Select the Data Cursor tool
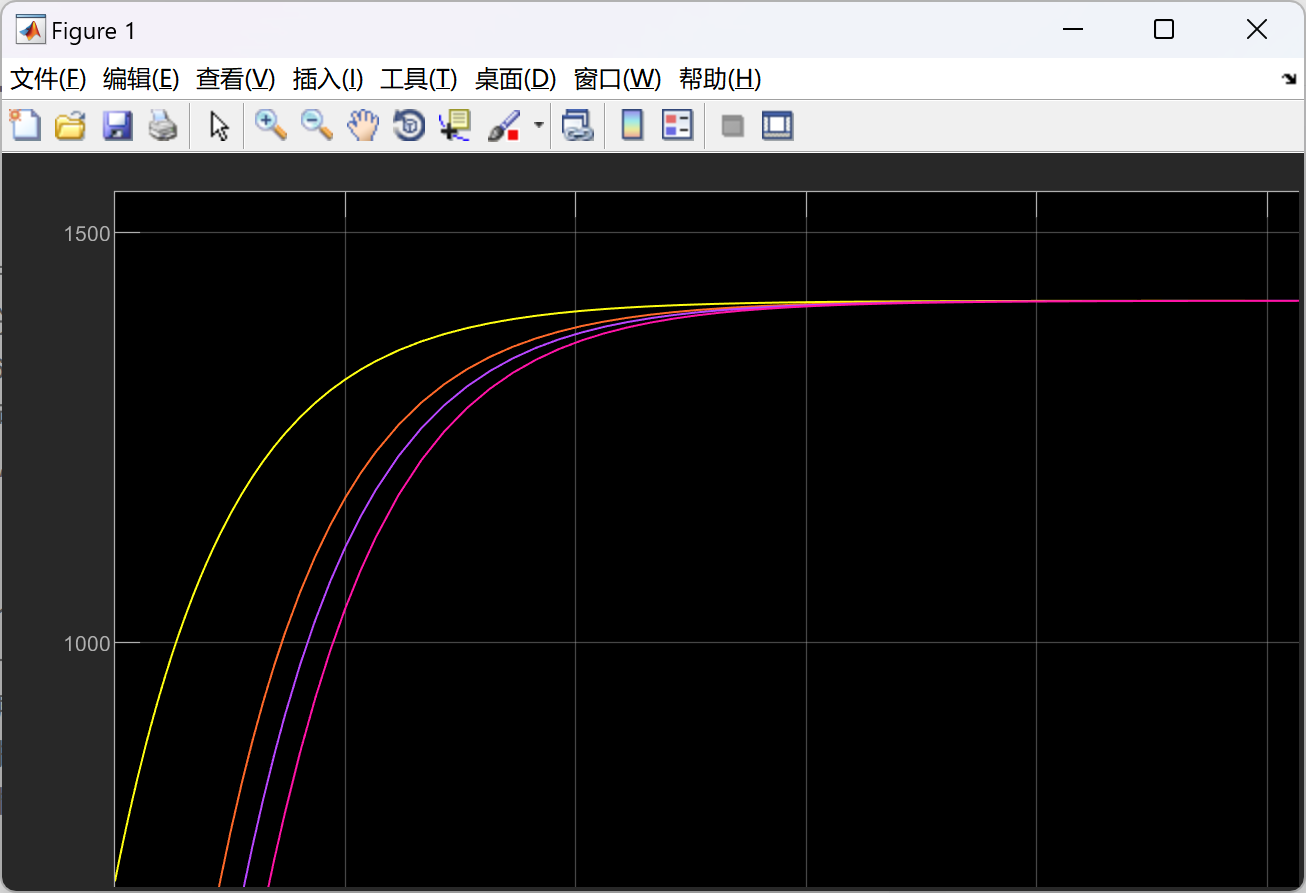This screenshot has height=893, width=1306. click(455, 125)
